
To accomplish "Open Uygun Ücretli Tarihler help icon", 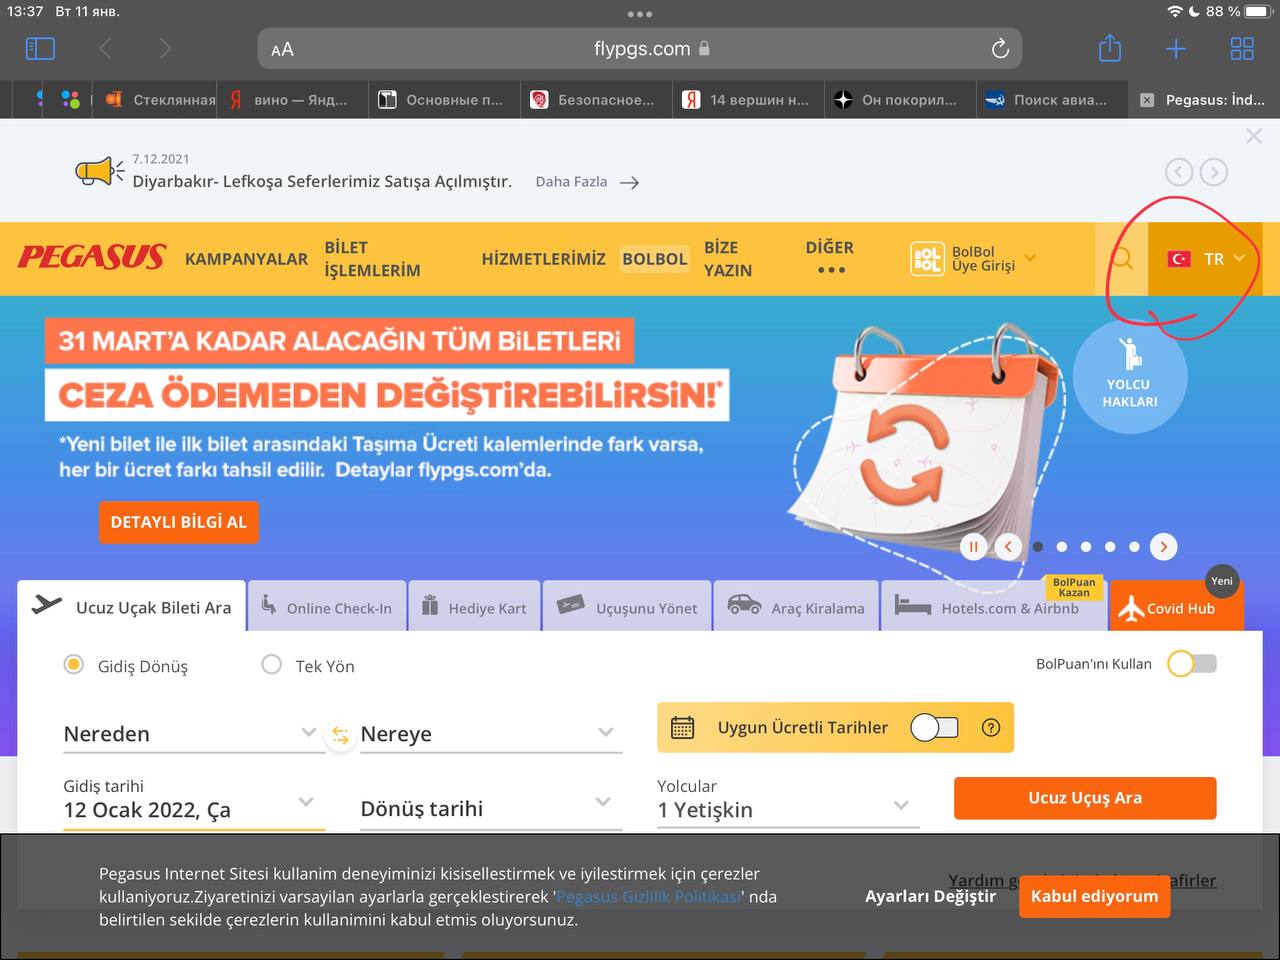I will [991, 728].
